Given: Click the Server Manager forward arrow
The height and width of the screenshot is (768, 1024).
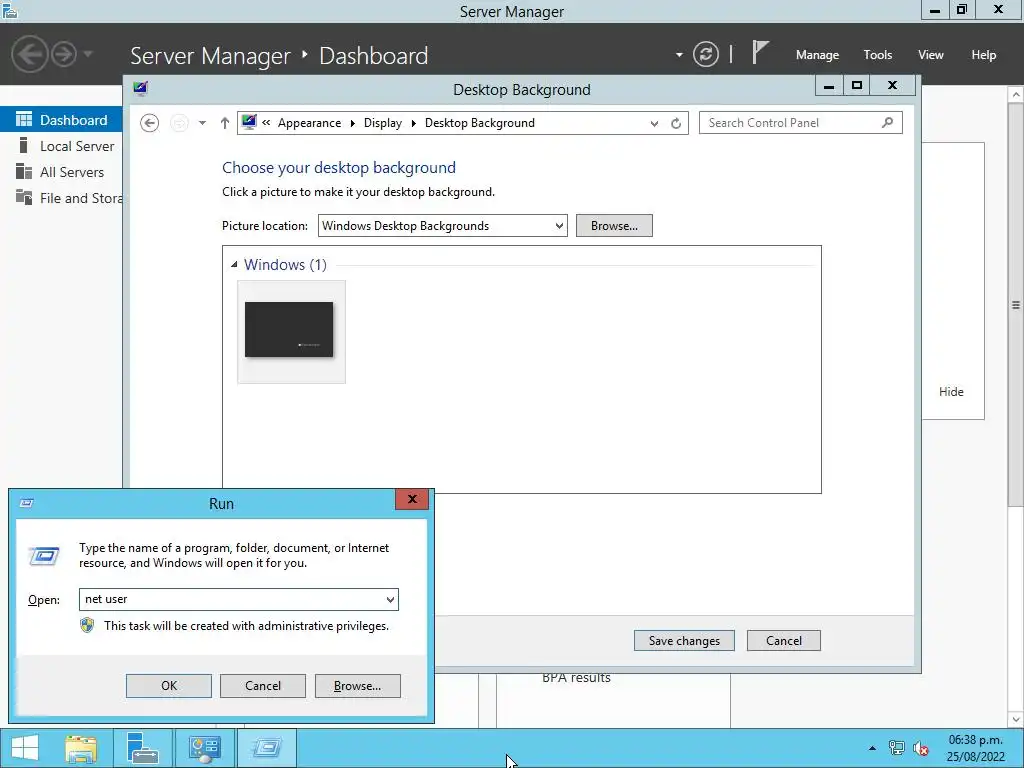Looking at the screenshot, I should [64, 54].
